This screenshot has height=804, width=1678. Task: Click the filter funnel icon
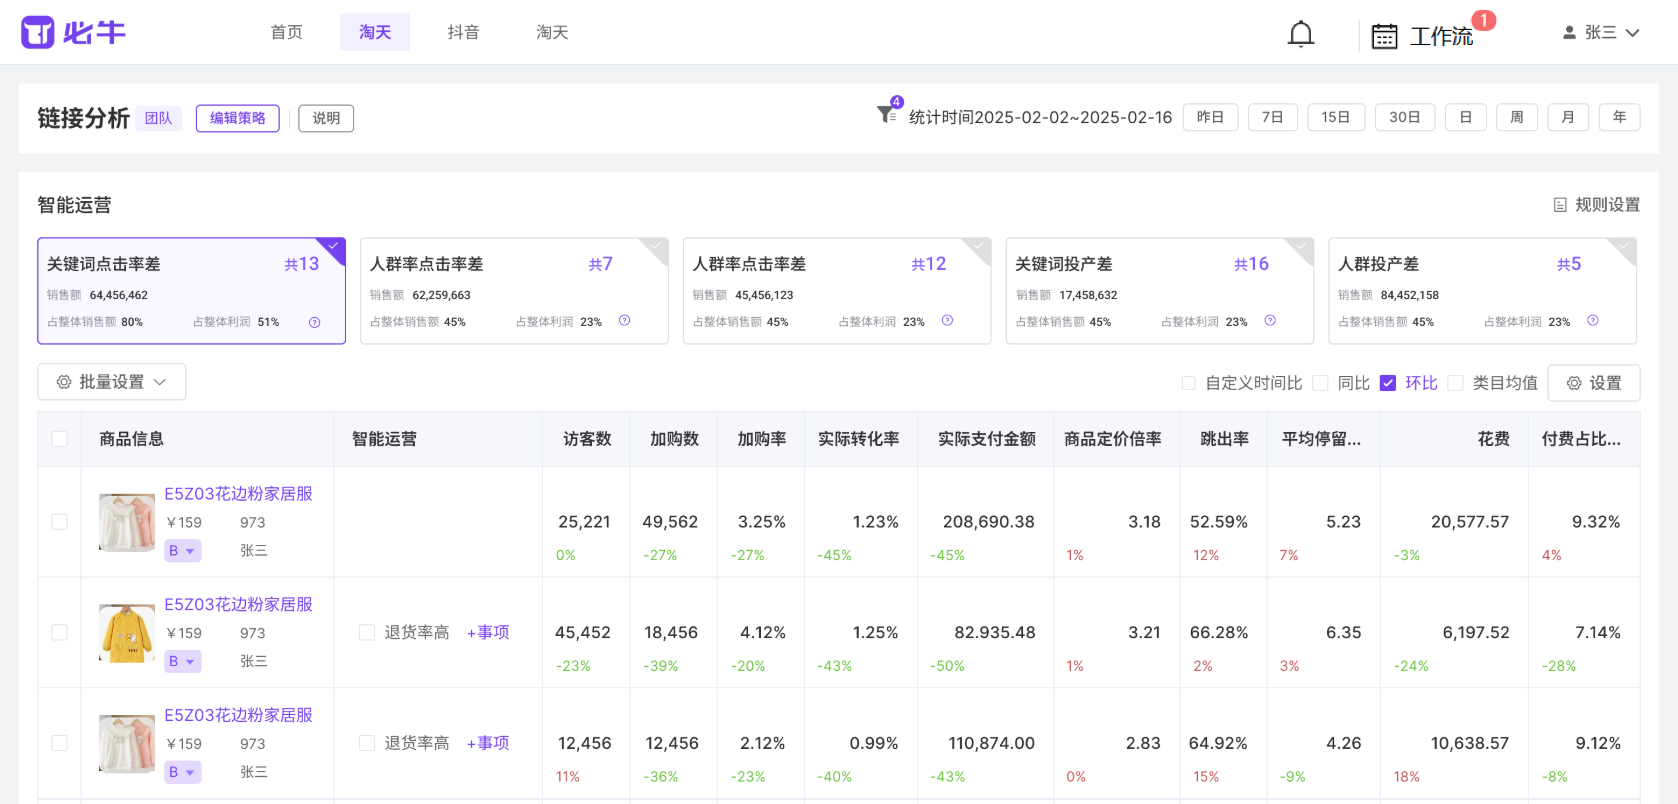click(x=886, y=115)
